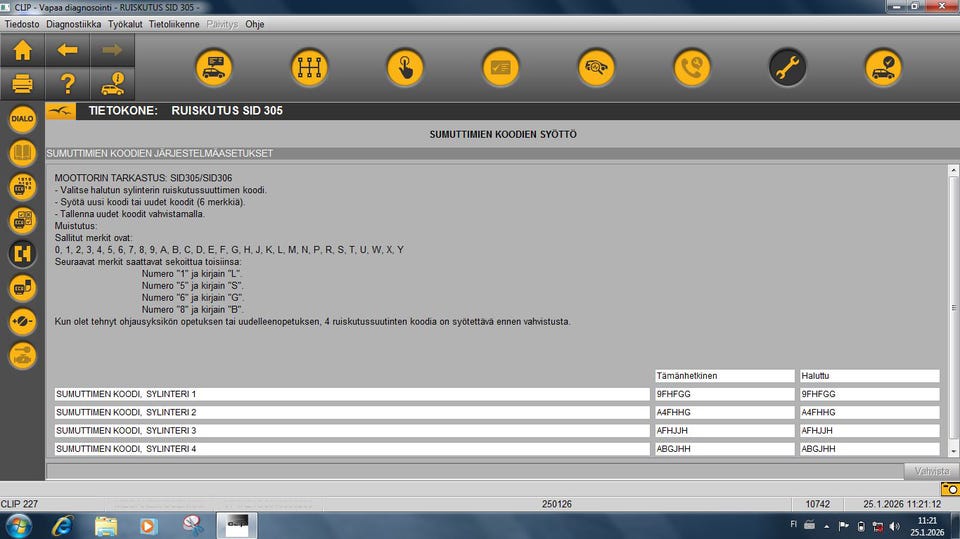Open the book documentation sidebar icon

click(x=22, y=153)
